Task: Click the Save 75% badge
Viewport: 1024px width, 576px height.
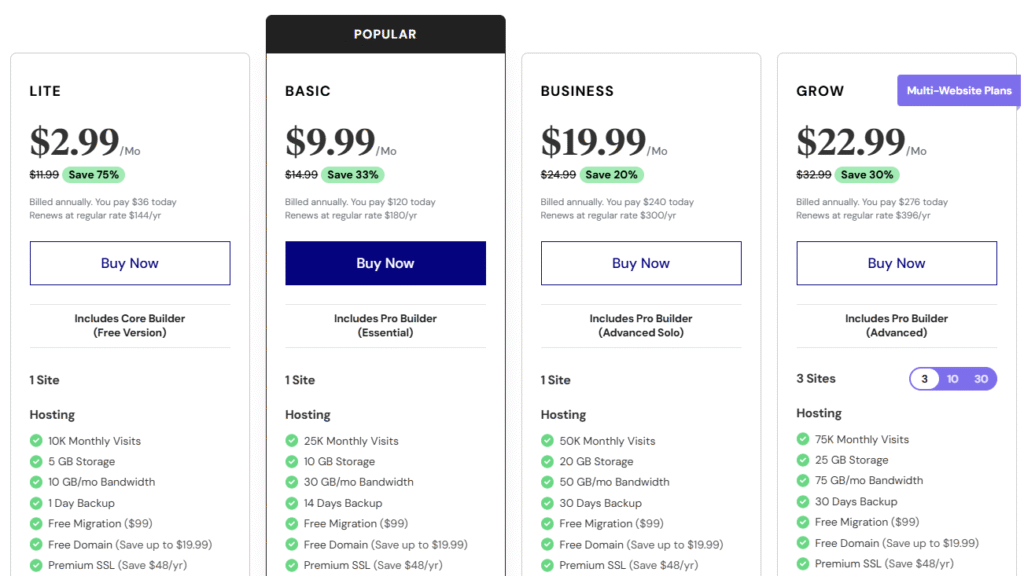Action: point(93,174)
